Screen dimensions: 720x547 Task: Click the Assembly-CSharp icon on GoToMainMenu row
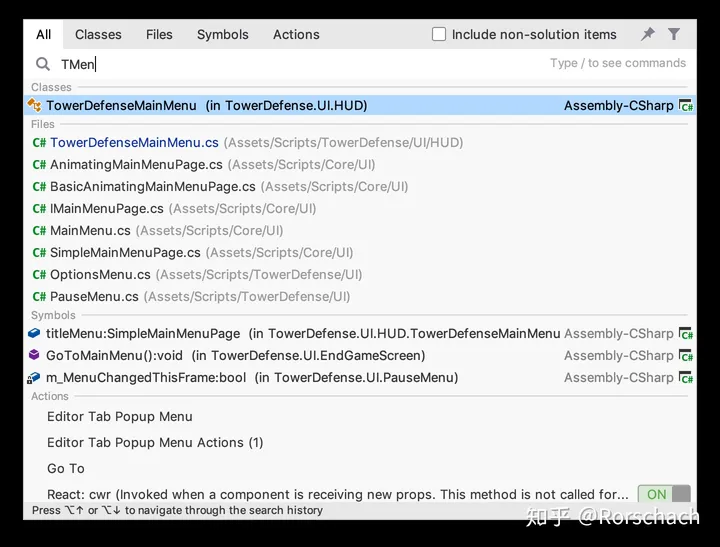coord(686,355)
